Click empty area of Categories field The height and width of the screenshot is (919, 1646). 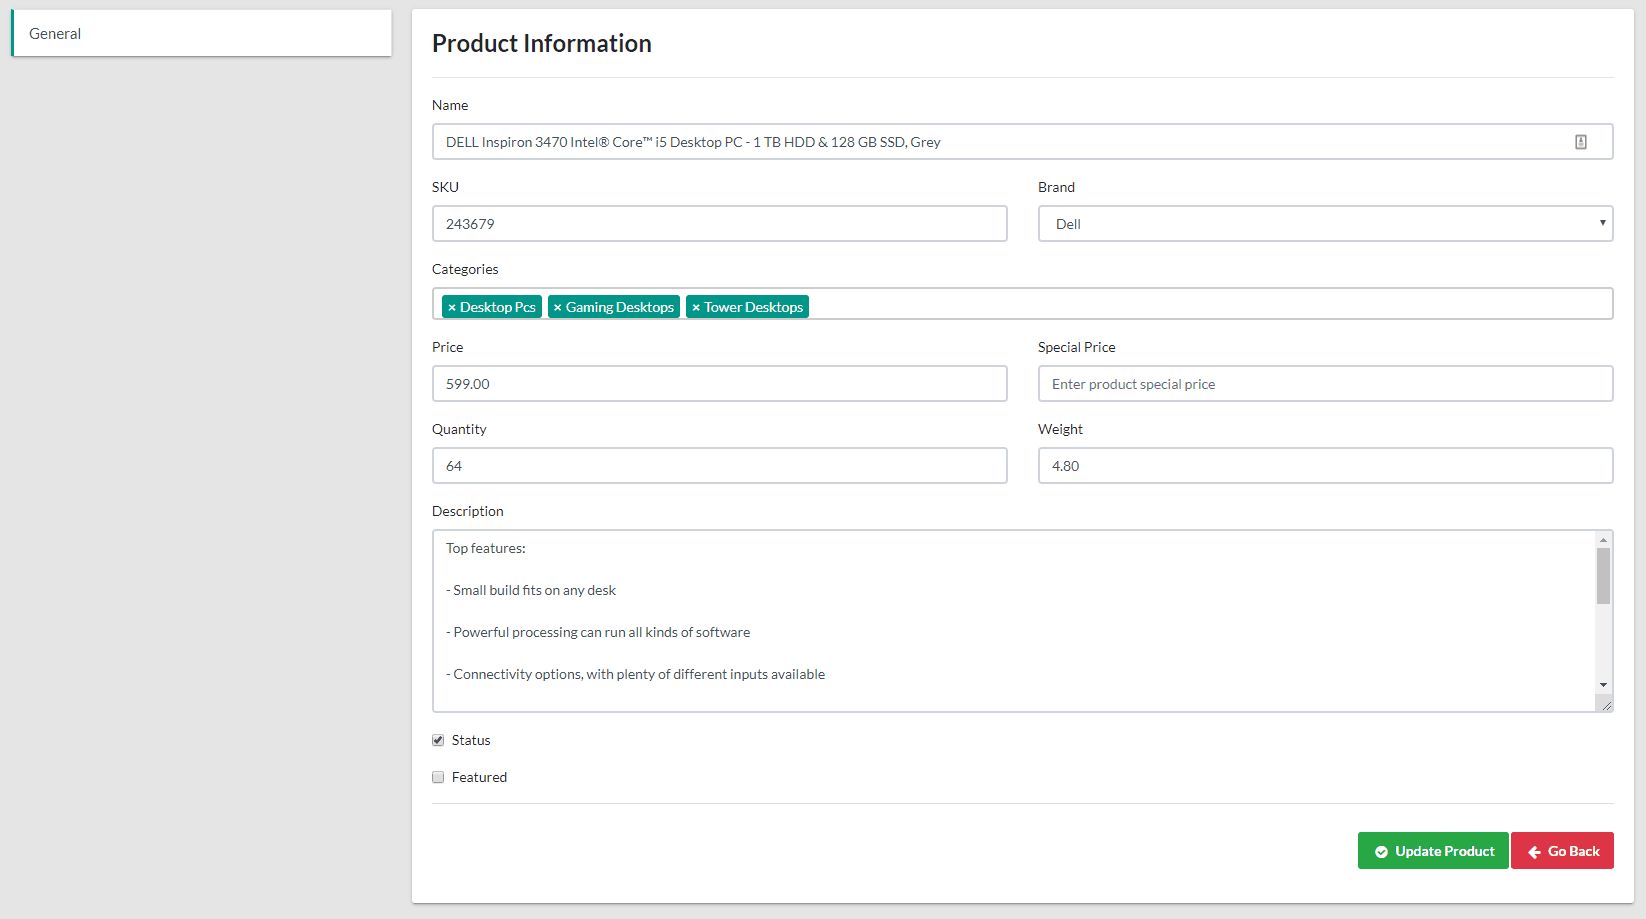[1210, 304]
